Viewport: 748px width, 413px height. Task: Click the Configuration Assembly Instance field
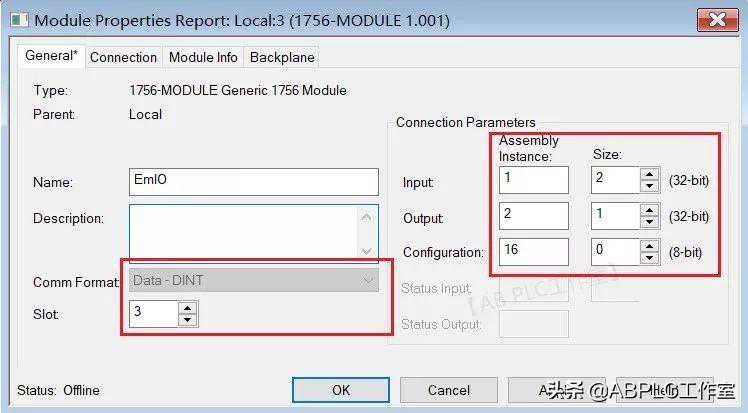[533, 251]
